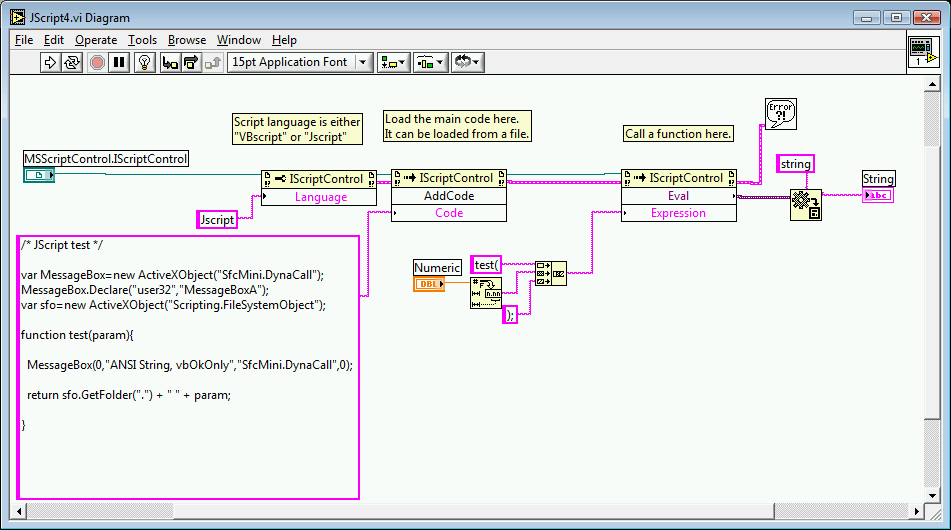Click the Eval method row
The width and height of the screenshot is (951, 530).
coord(679,196)
